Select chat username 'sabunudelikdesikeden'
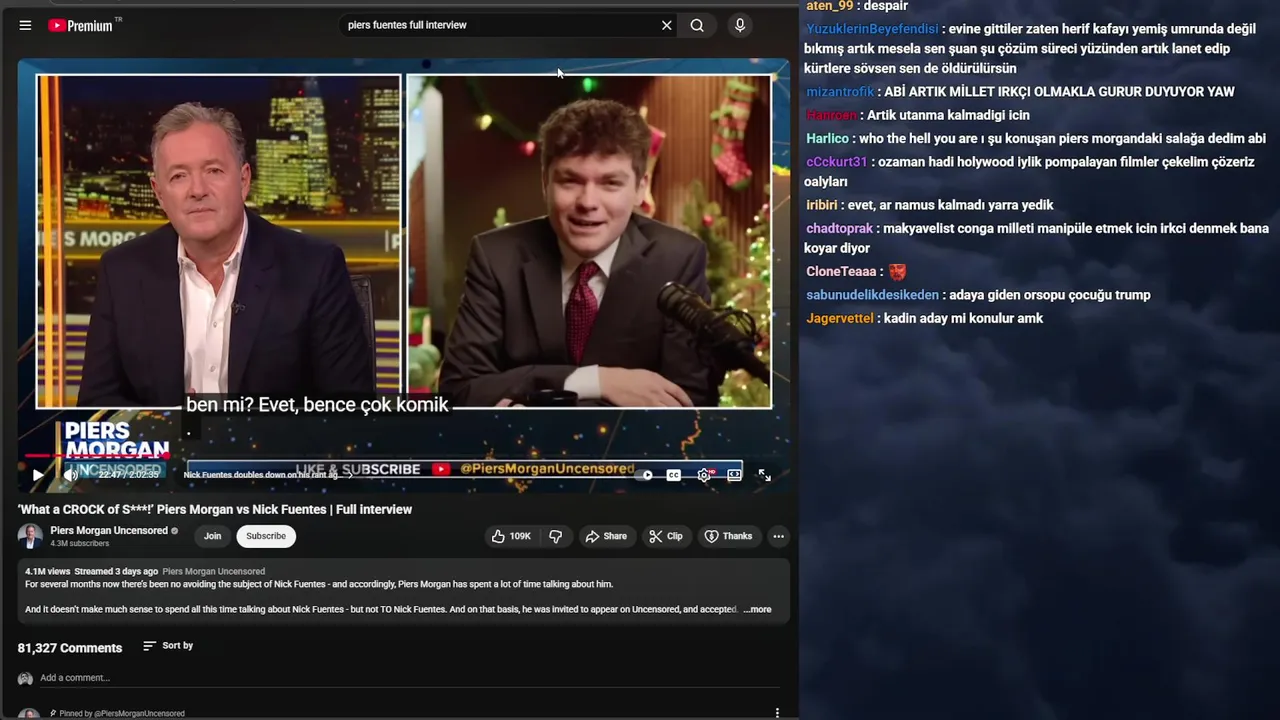Image resolution: width=1280 pixels, height=720 pixels. (x=872, y=295)
